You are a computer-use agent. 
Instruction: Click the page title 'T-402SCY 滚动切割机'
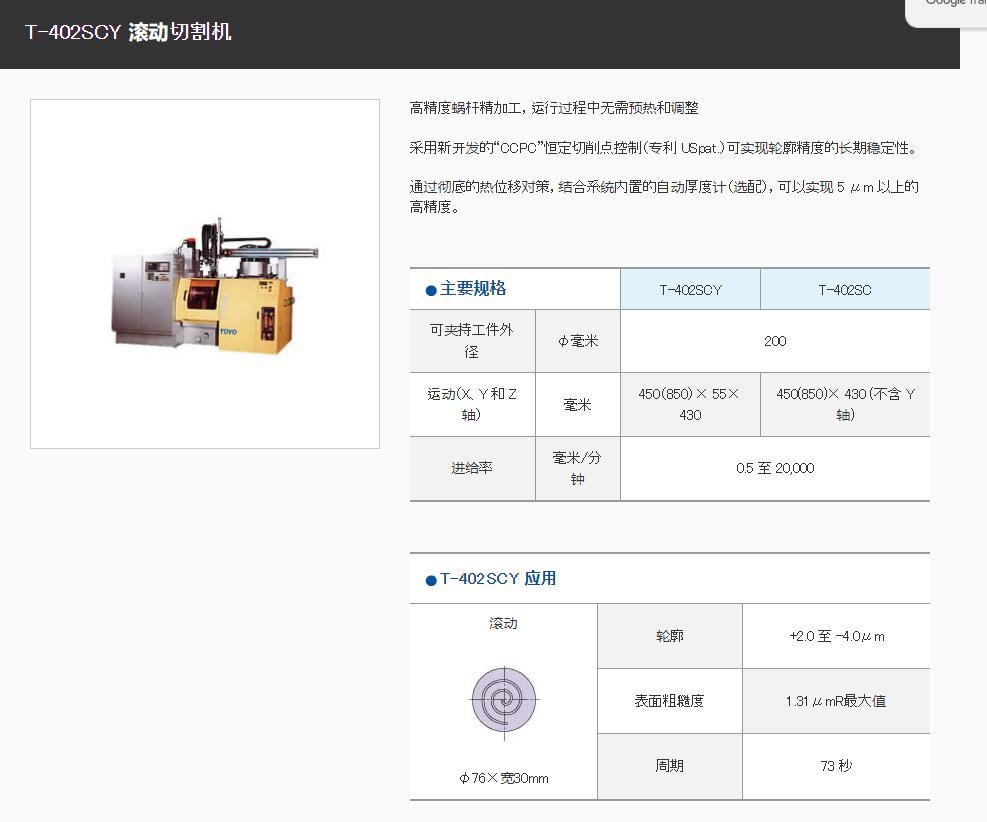128,31
